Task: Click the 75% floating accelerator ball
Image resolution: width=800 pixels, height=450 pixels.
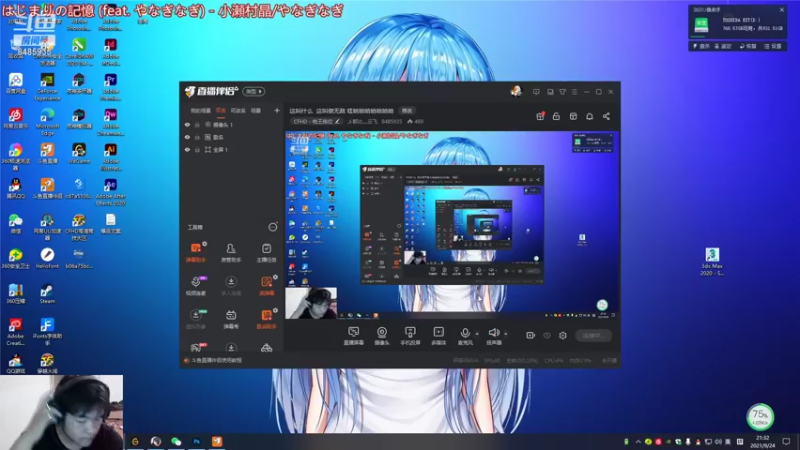Action: pyautogui.click(x=760, y=416)
